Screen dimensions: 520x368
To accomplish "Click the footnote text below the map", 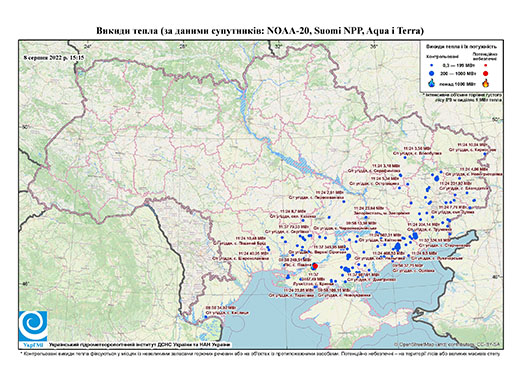I will coord(260,353).
